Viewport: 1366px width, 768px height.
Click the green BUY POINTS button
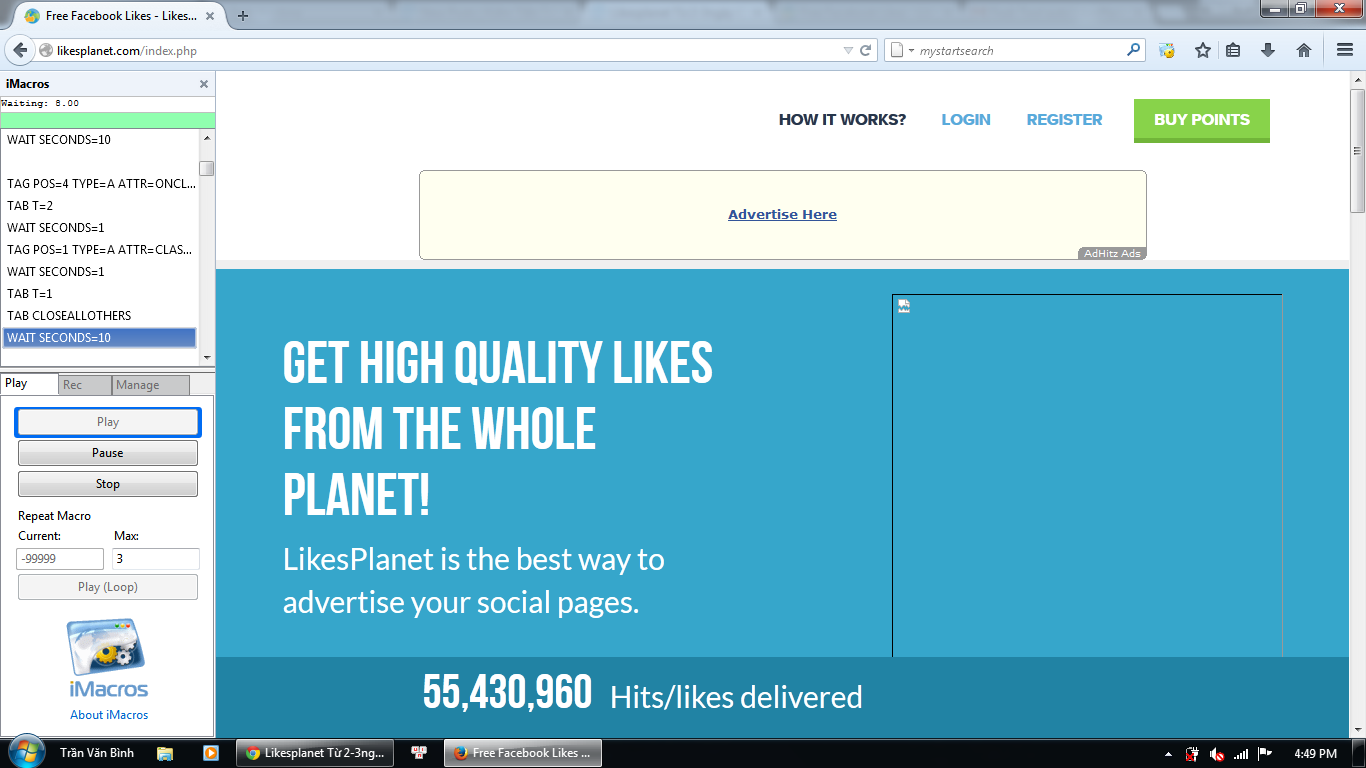point(1202,120)
